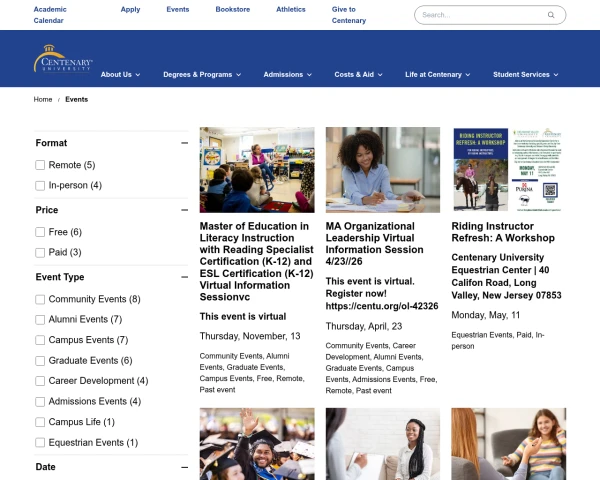
Task: Open Life at Centenary dropdown
Action: (437, 75)
